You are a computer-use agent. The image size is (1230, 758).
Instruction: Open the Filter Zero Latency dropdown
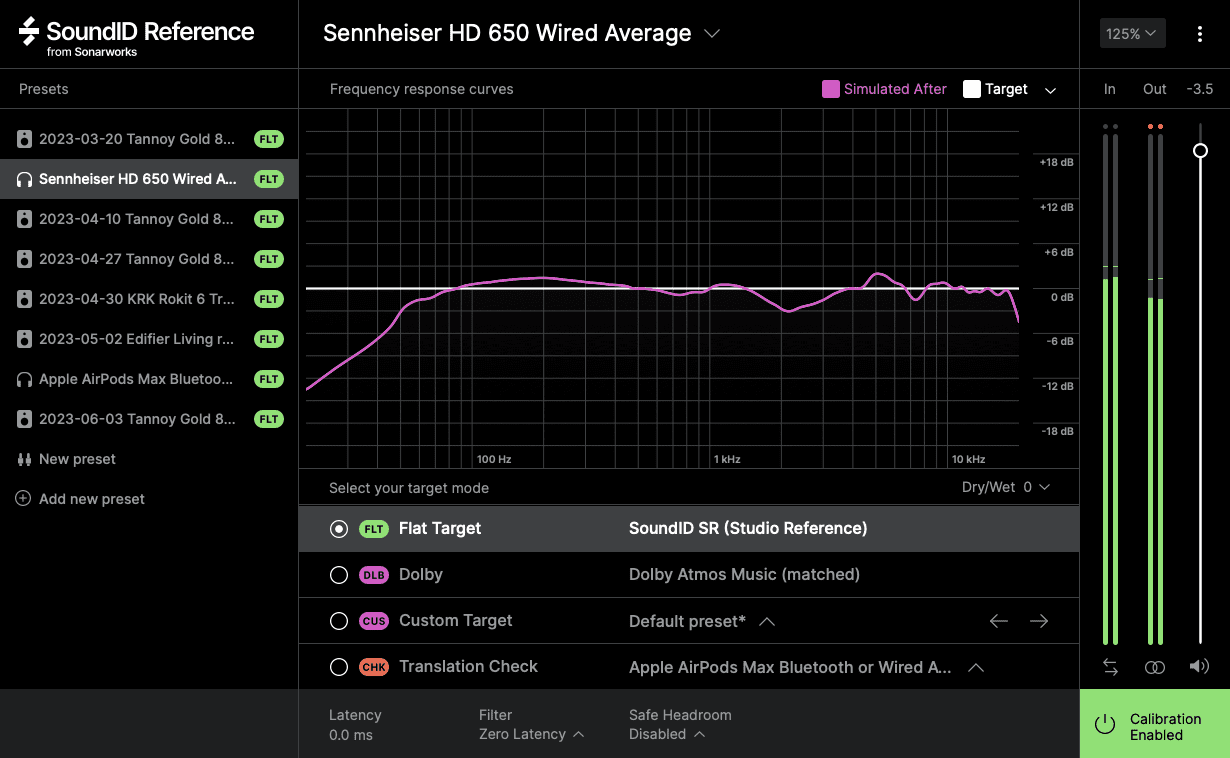[531, 734]
